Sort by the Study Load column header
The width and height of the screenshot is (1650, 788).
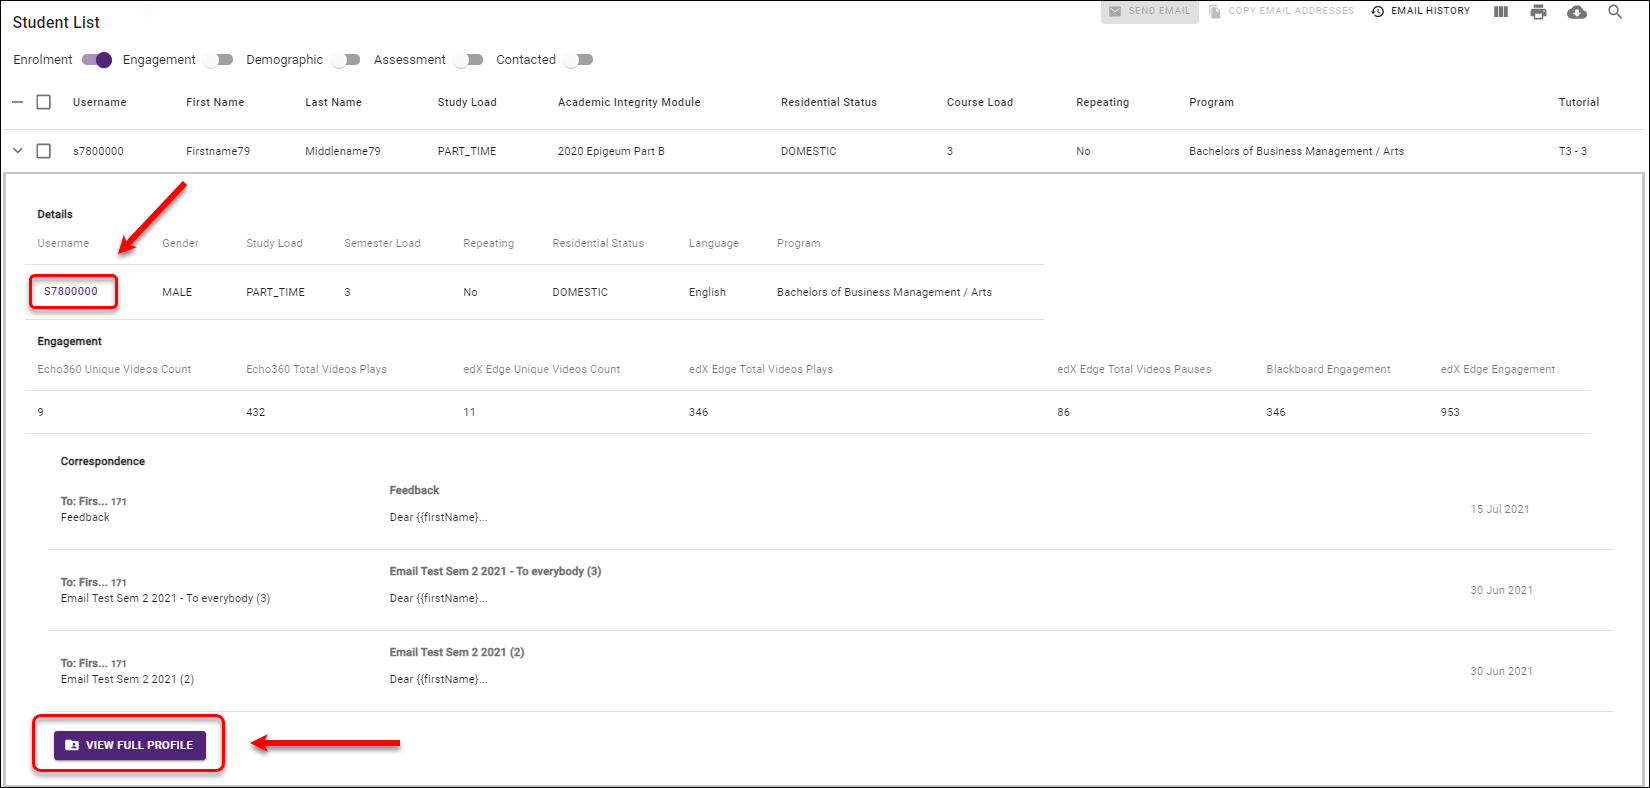coord(467,102)
